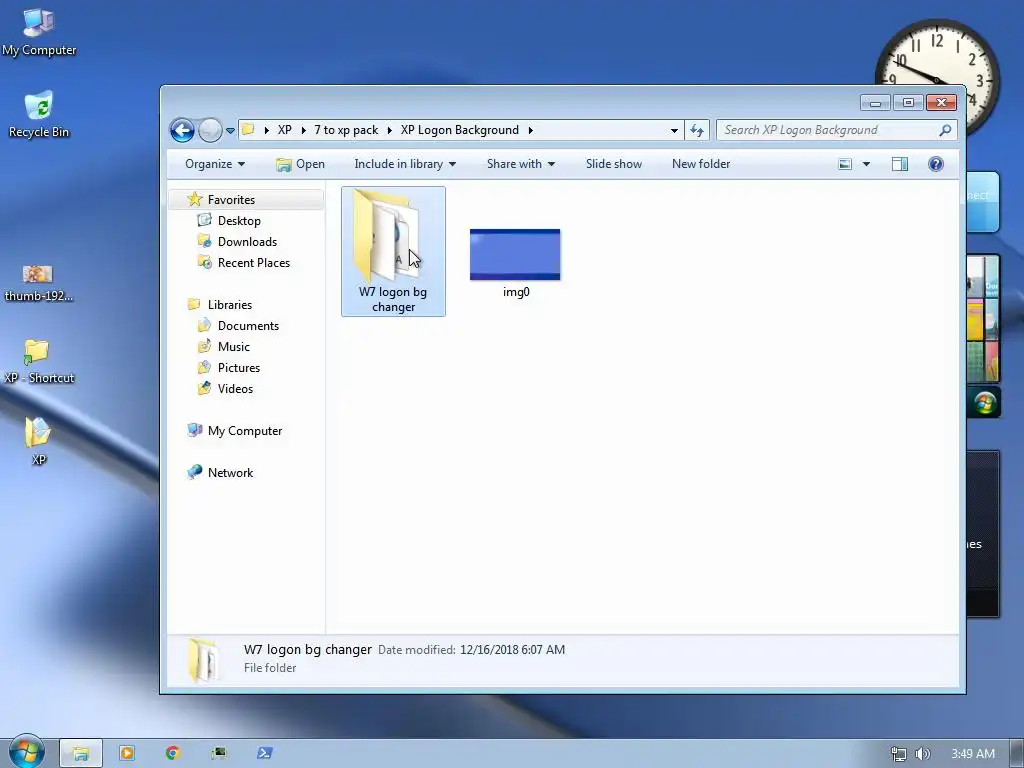Click Open in the command bar
The width and height of the screenshot is (1024, 768).
click(x=300, y=164)
